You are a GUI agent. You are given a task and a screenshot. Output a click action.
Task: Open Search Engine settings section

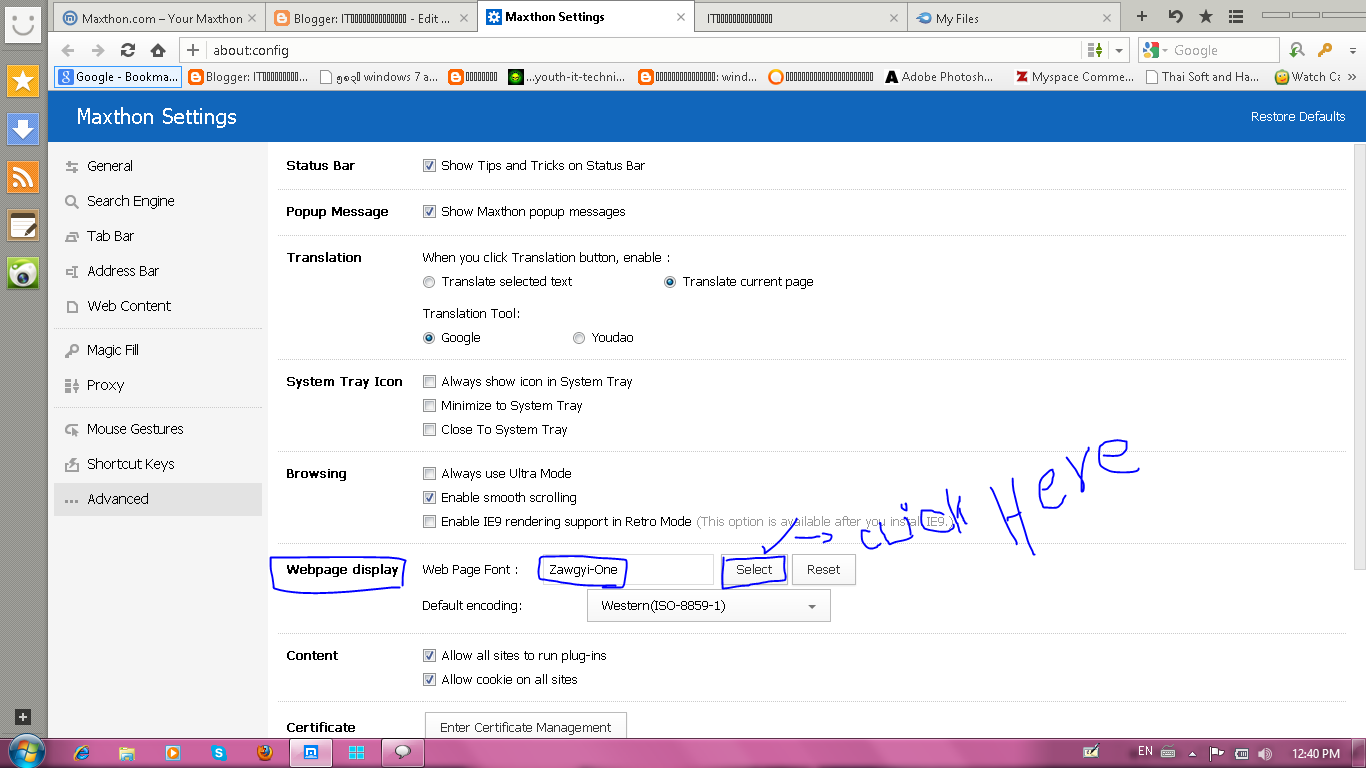(158, 201)
